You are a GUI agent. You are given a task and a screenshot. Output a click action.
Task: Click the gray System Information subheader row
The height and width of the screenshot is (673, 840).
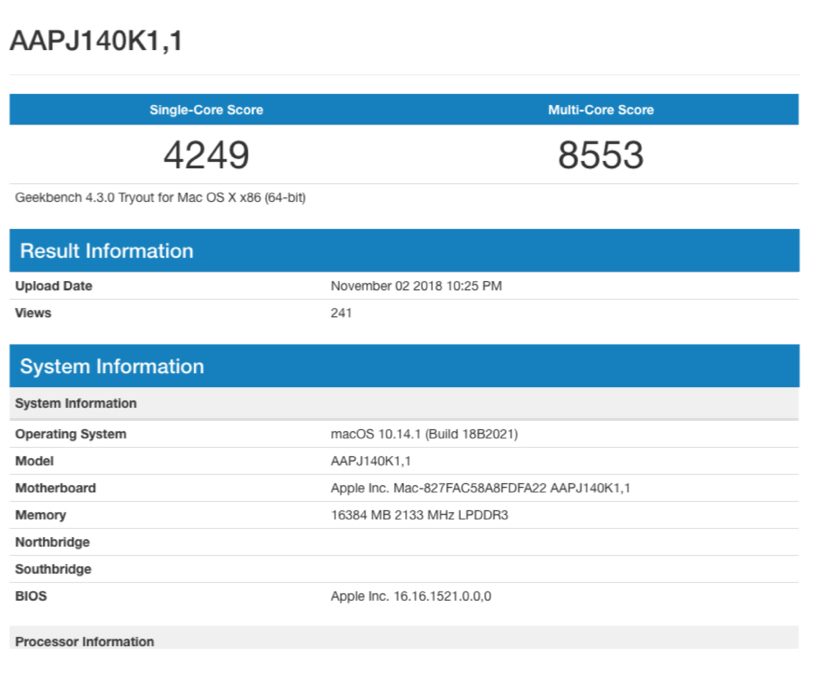pos(76,404)
